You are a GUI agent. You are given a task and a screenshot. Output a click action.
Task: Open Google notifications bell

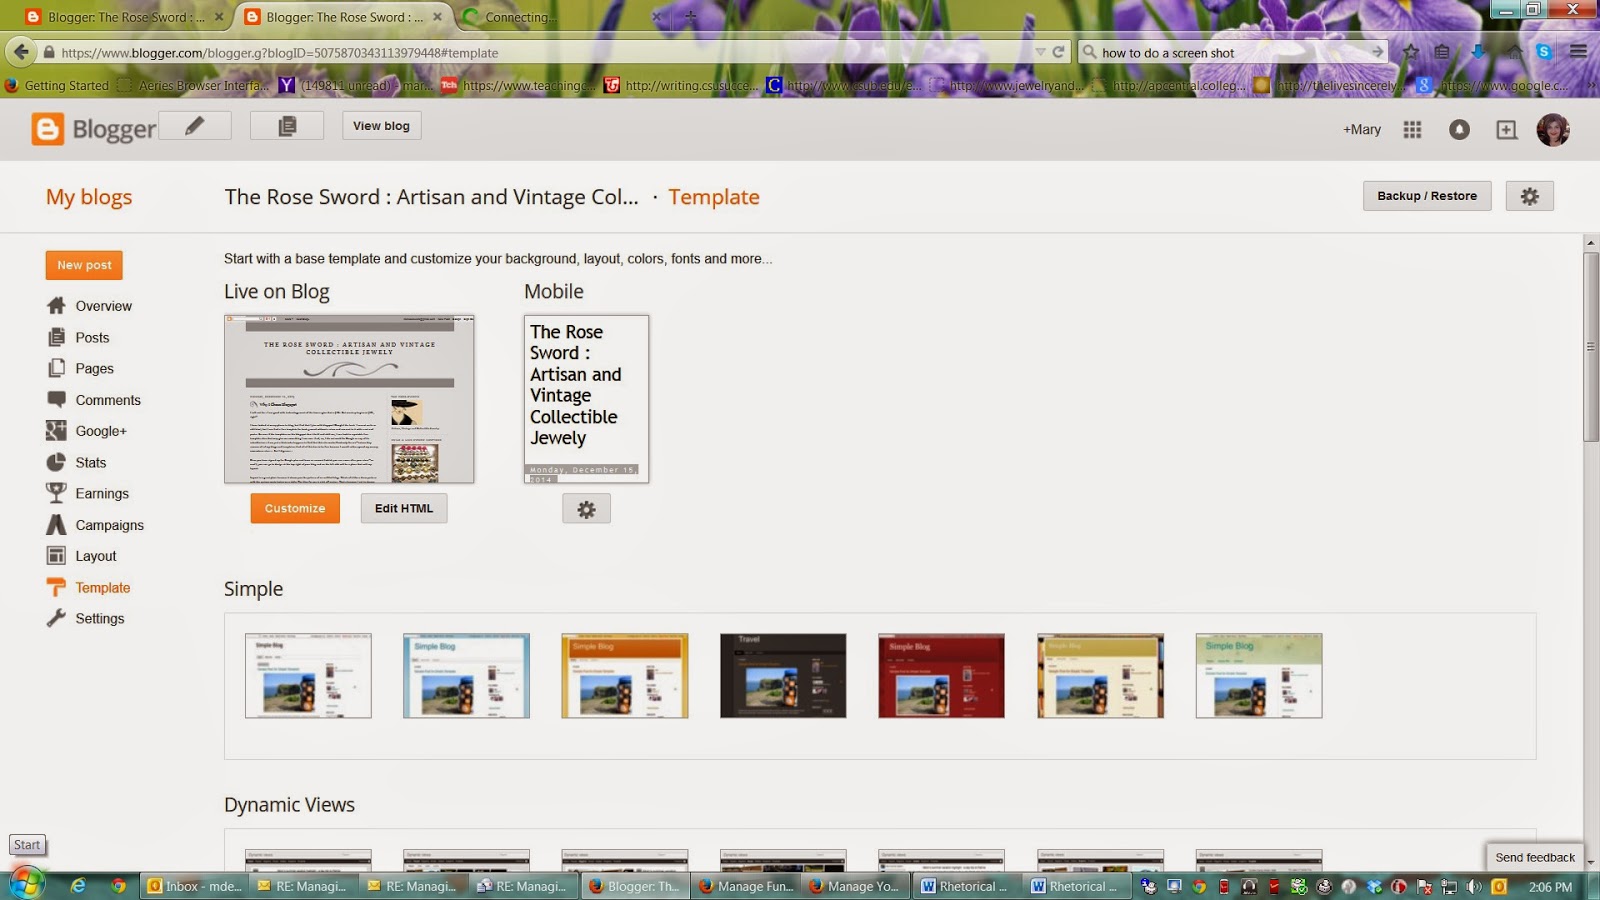pos(1459,129)
